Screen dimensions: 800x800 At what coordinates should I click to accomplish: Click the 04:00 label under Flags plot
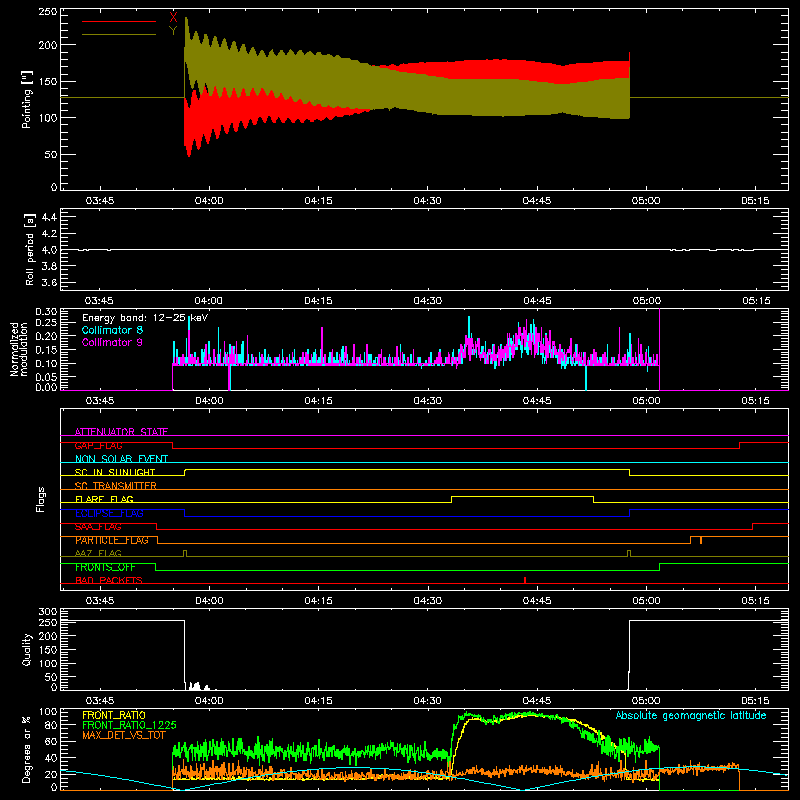pyautogui.click(x=209, y=601)
